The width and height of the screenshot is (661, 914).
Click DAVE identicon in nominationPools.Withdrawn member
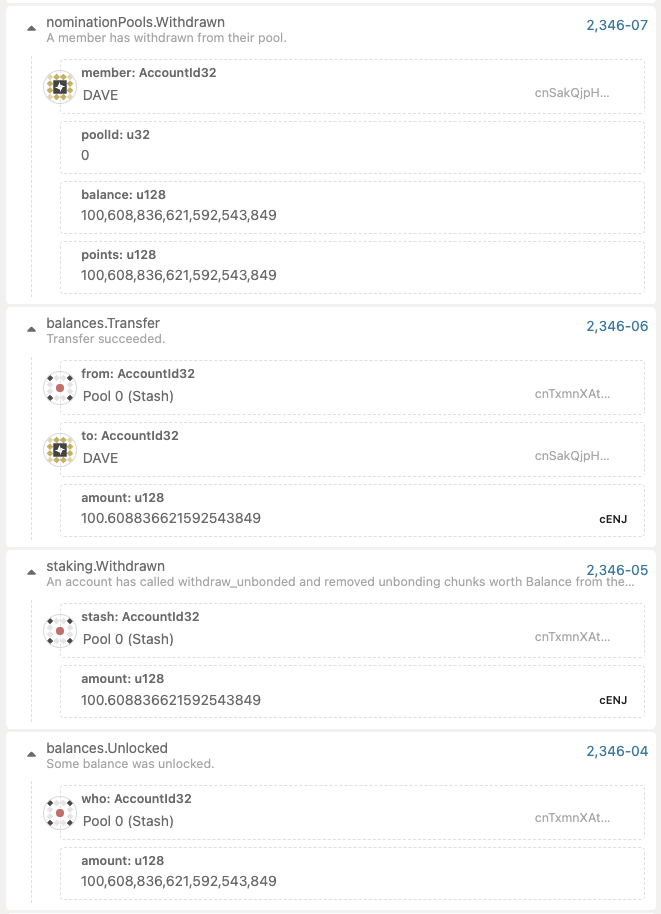click(60, 87)
